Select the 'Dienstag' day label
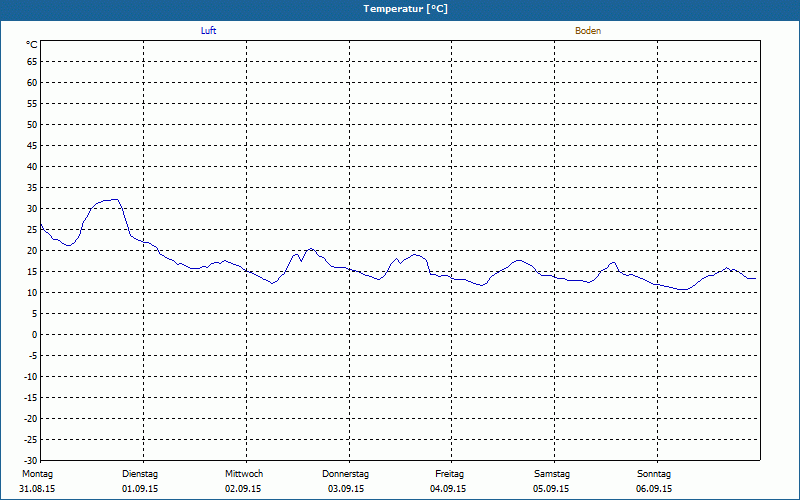The image size is (800, 500). coord(140,474)
